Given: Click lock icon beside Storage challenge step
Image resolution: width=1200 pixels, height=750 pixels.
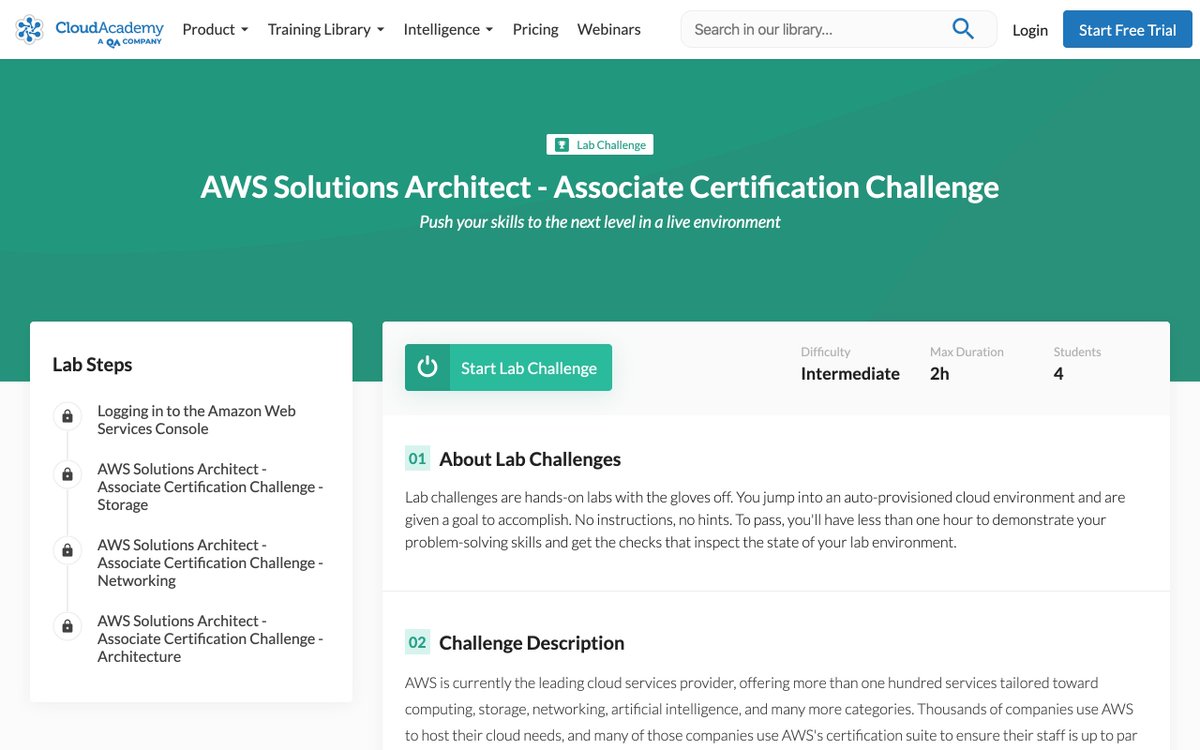Looking at the screenshot, I should [x=67, y=474].
